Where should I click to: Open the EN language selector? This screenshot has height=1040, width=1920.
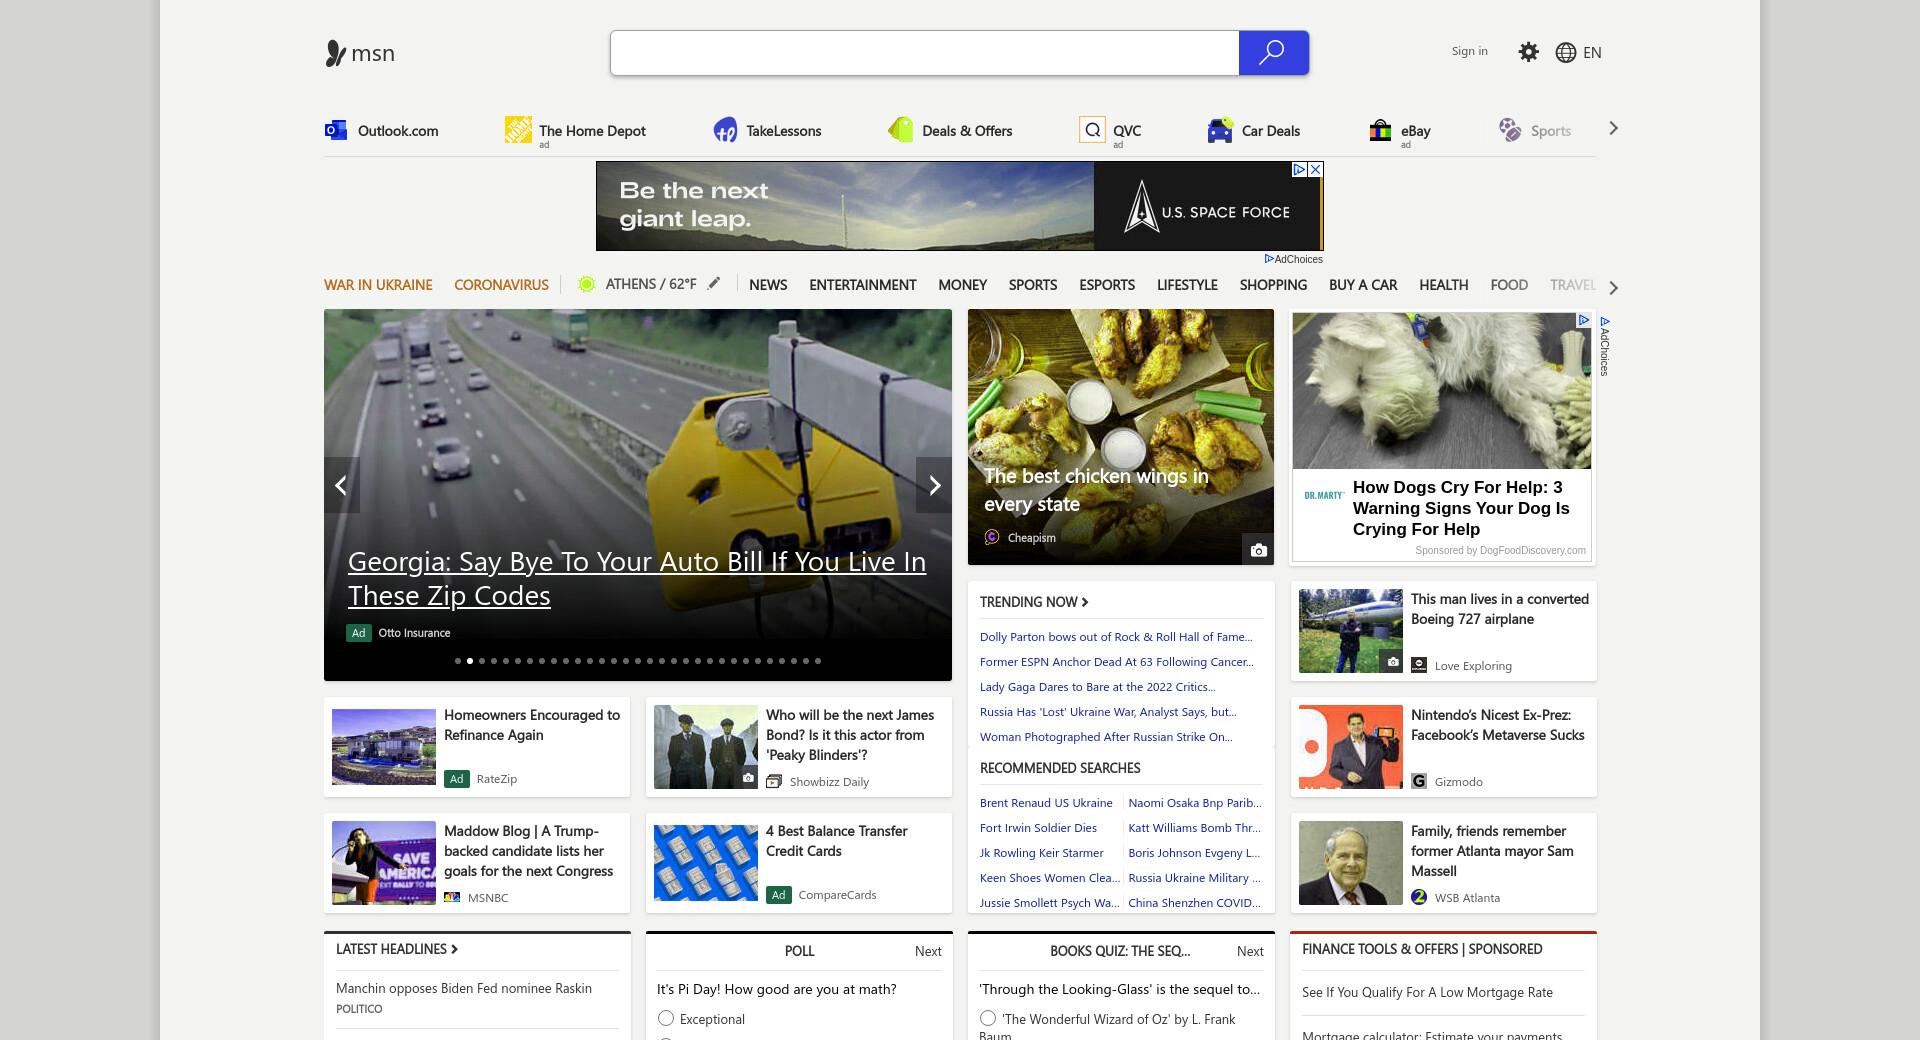[x=1592, y=53]
